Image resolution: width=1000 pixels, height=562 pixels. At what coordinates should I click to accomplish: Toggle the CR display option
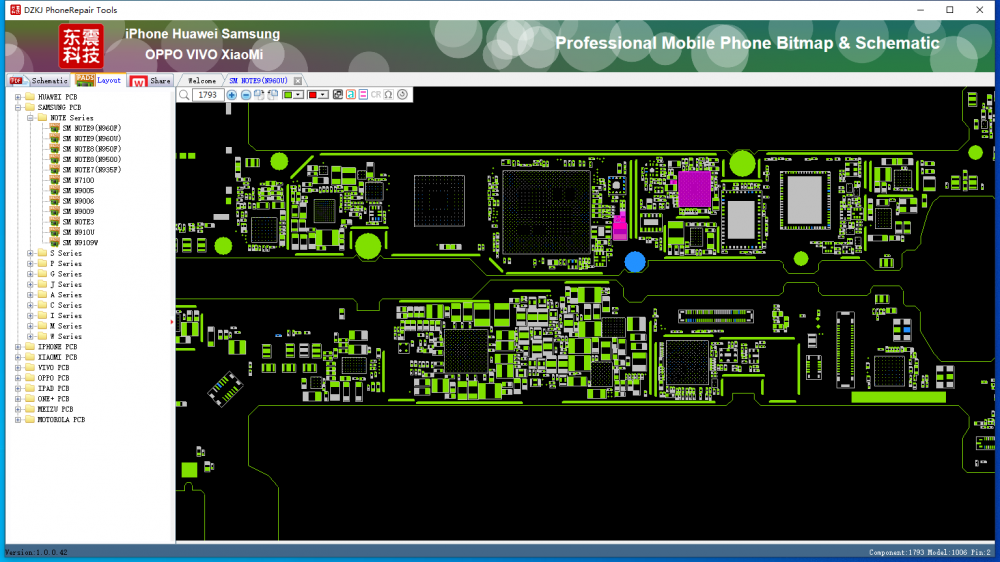[376, 95]
